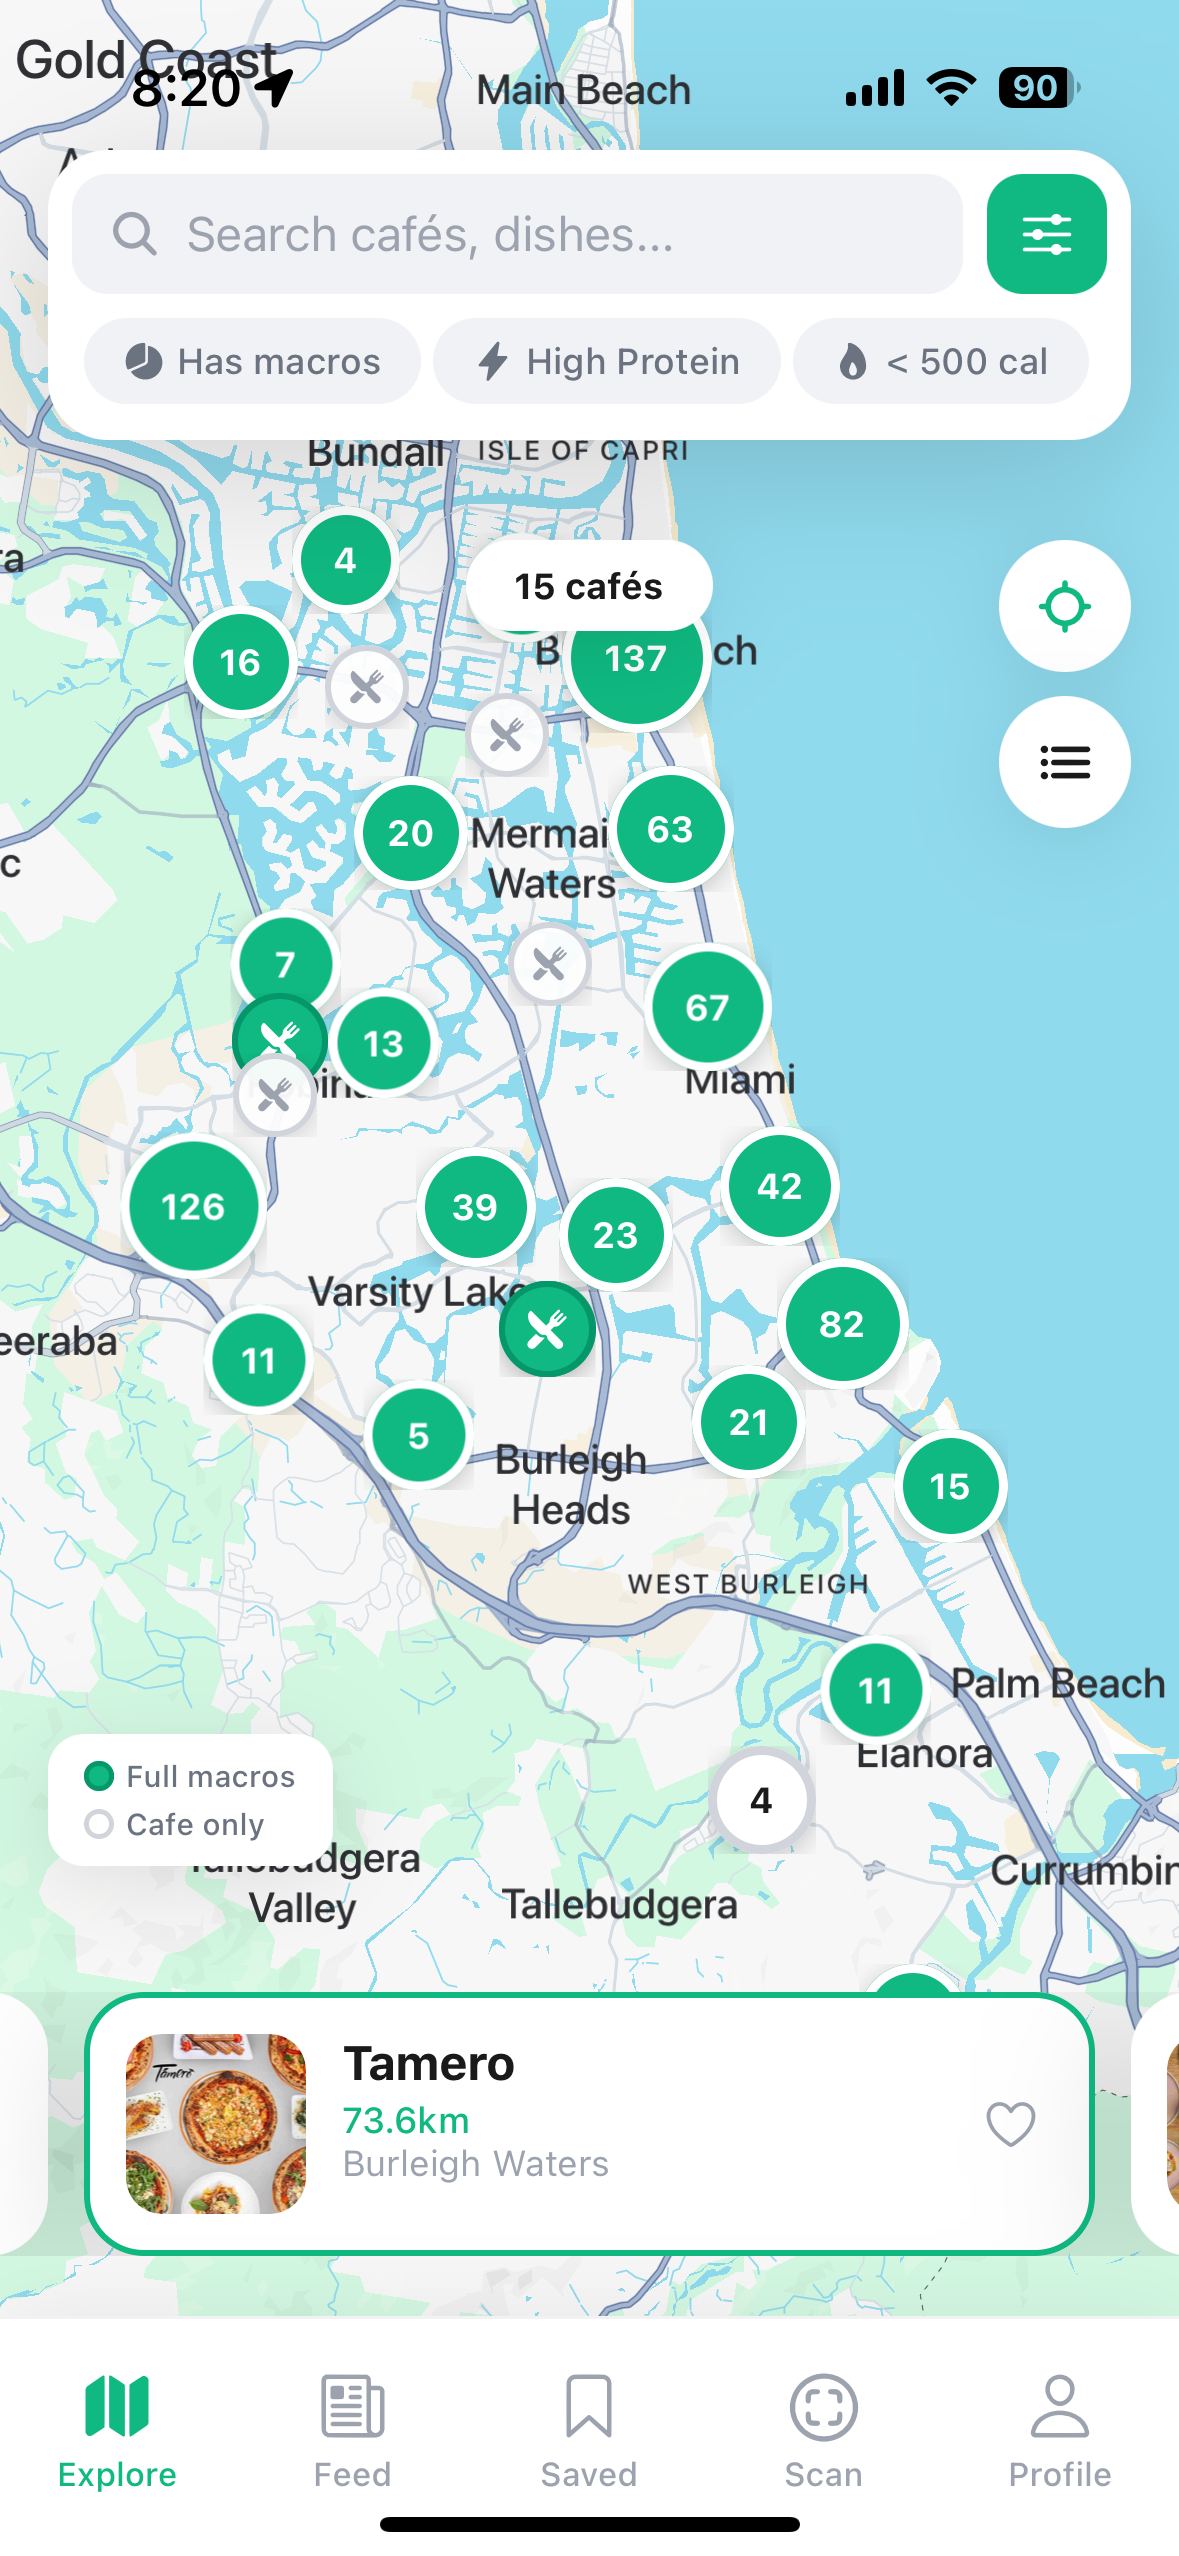Switch to the Scan tab

823,2432
